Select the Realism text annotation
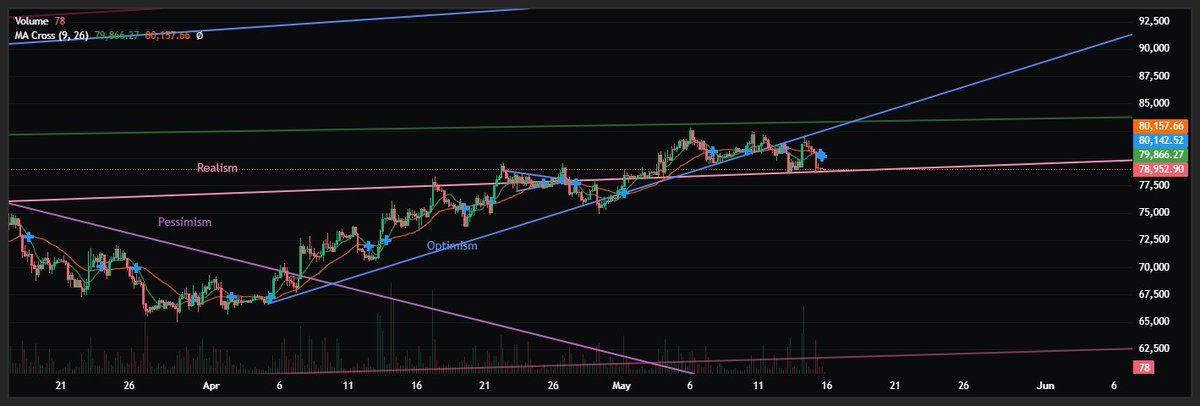 click(x=217, y=168)
